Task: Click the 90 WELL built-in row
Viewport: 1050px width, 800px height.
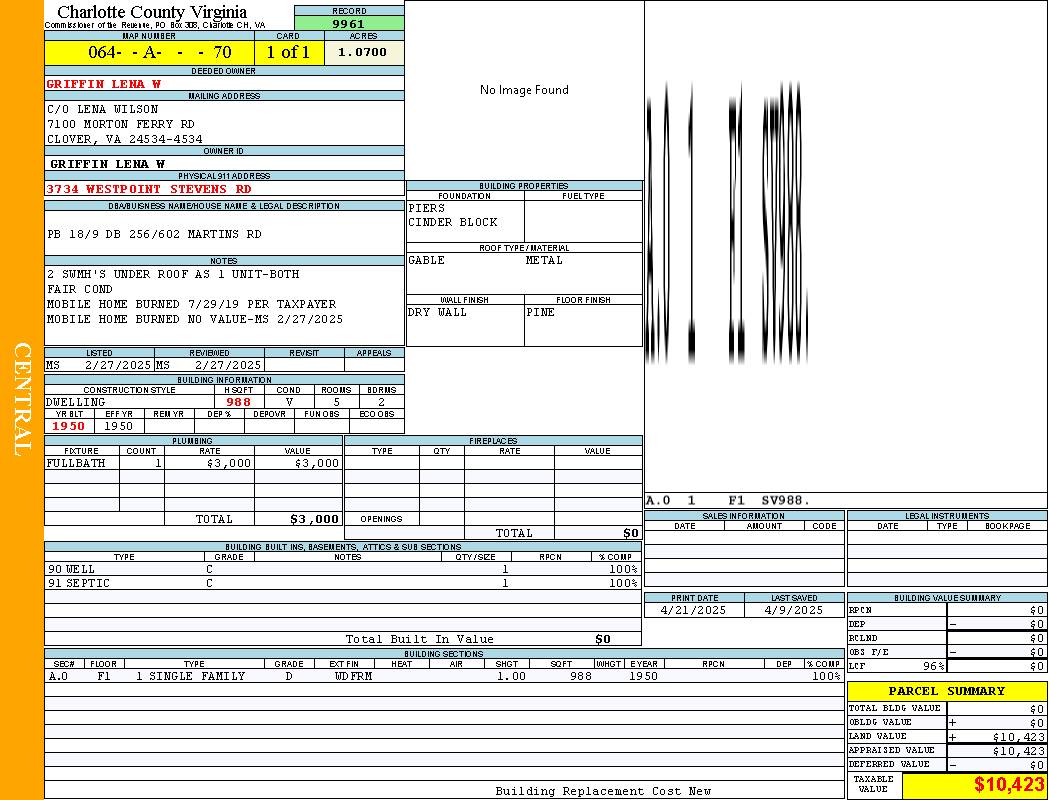Action: click(x=340, y=569)
